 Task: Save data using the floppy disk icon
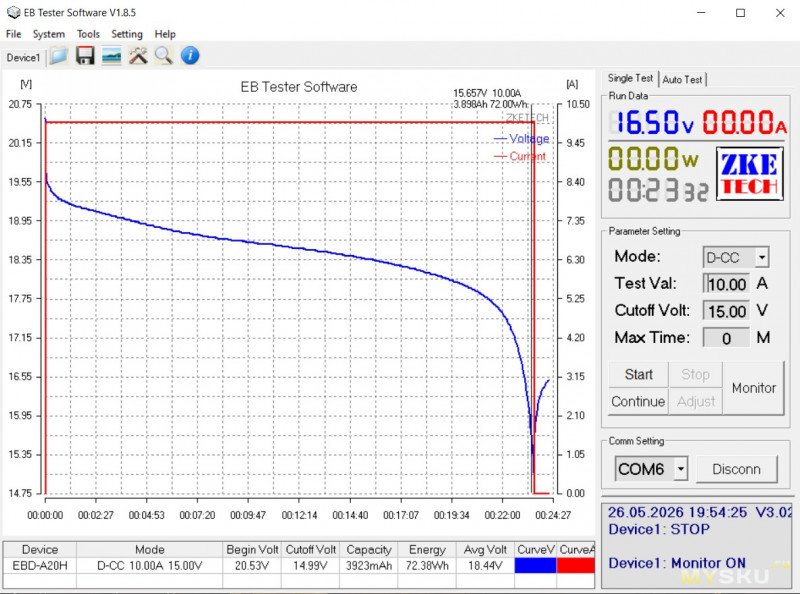[x=85, y=56]
